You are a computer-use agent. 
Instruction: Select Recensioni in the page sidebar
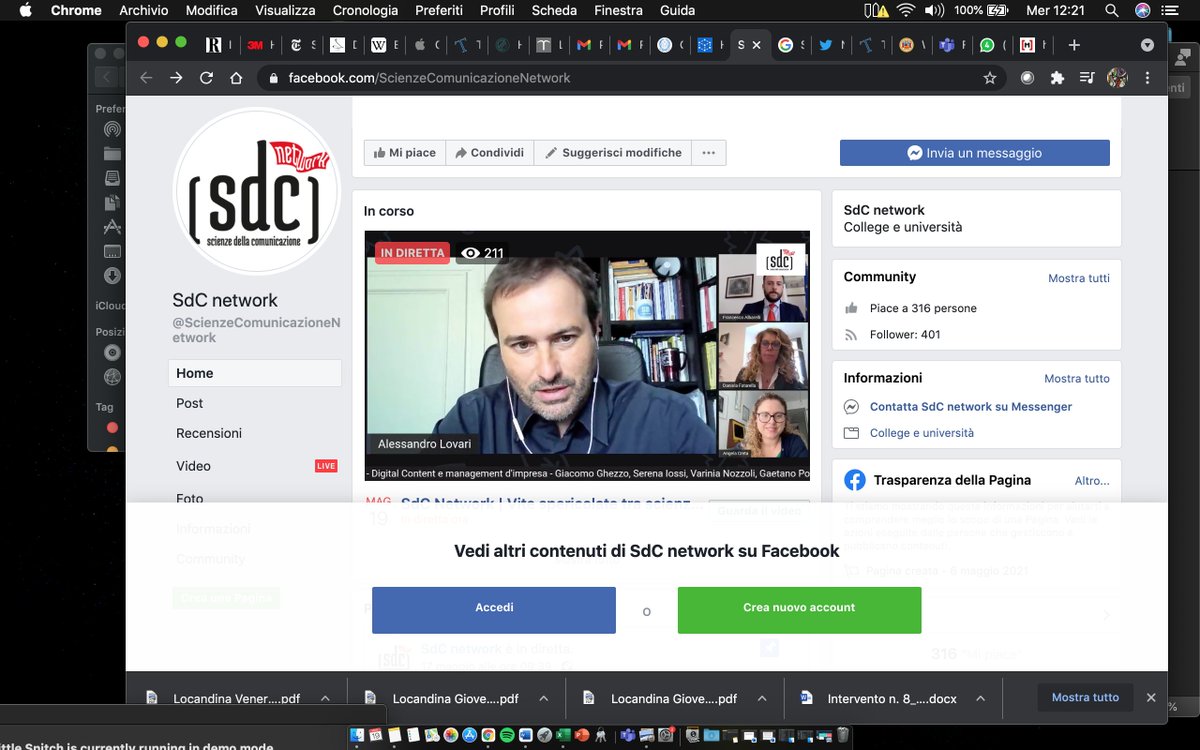(x=209, y=433)
